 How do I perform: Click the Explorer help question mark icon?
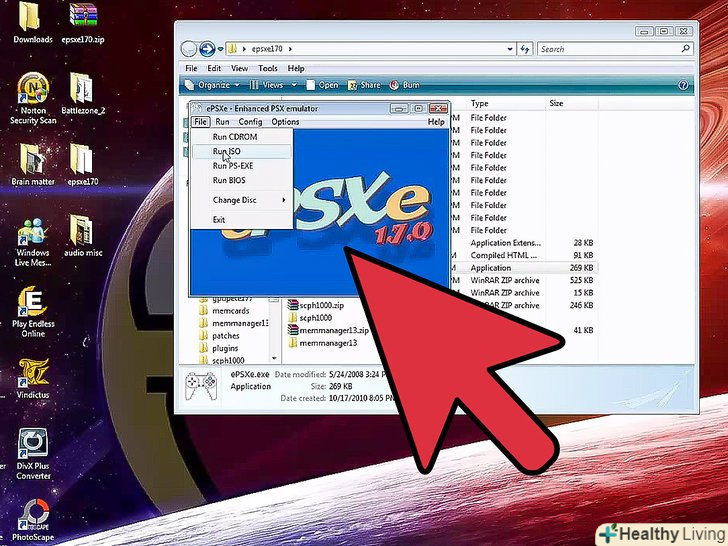pos(683,86)
